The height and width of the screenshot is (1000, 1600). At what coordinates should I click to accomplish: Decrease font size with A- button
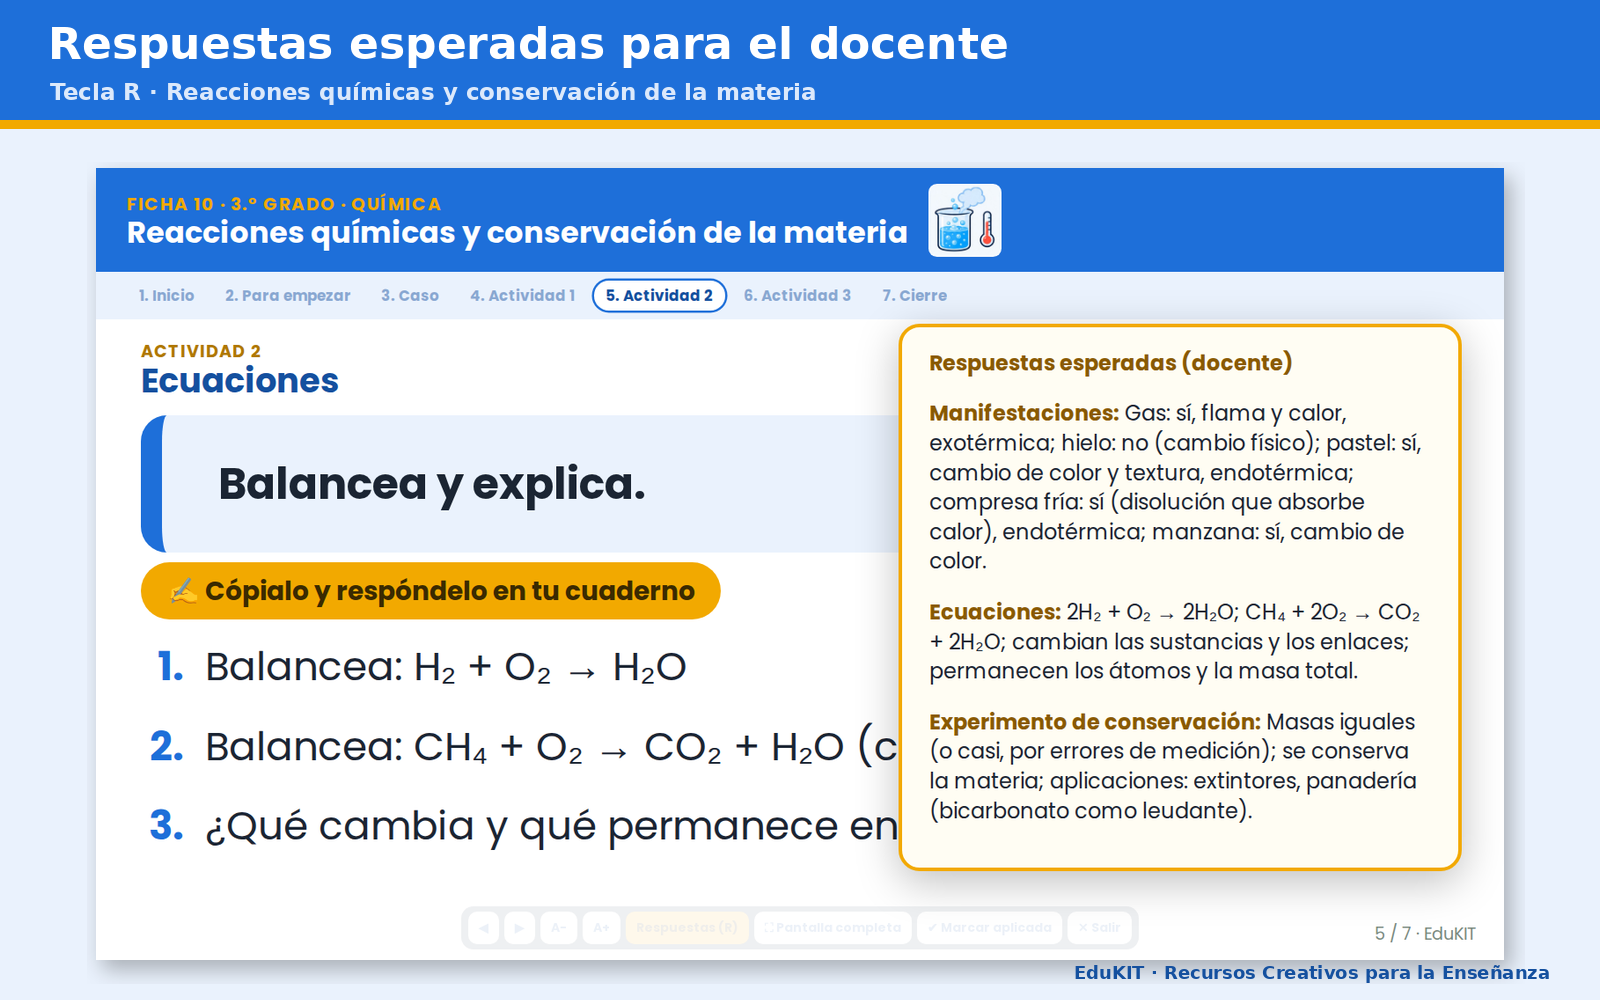point(559,928)
